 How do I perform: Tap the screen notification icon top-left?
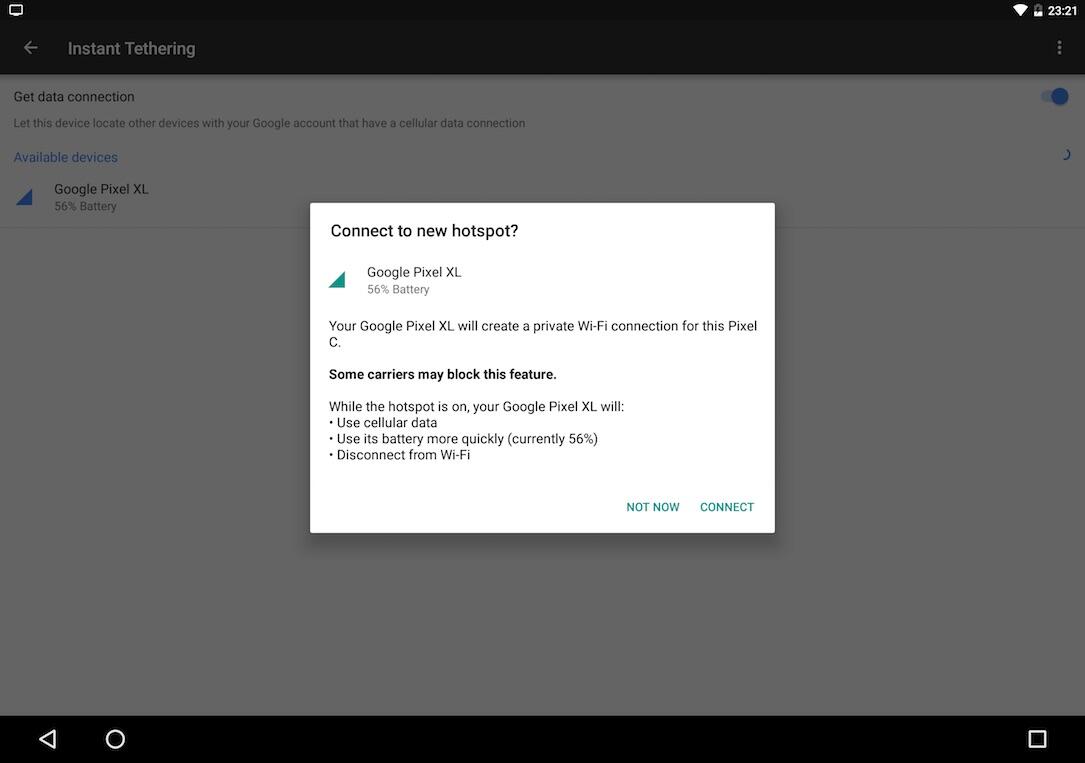(x=16, y=10)
